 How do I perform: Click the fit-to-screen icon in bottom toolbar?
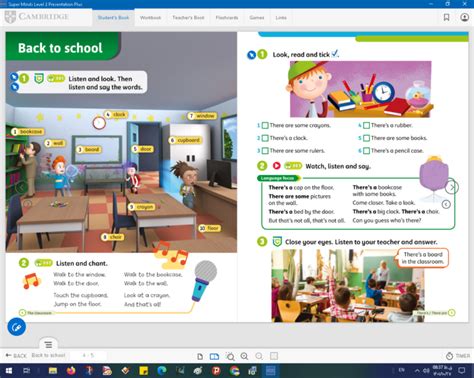274,356
